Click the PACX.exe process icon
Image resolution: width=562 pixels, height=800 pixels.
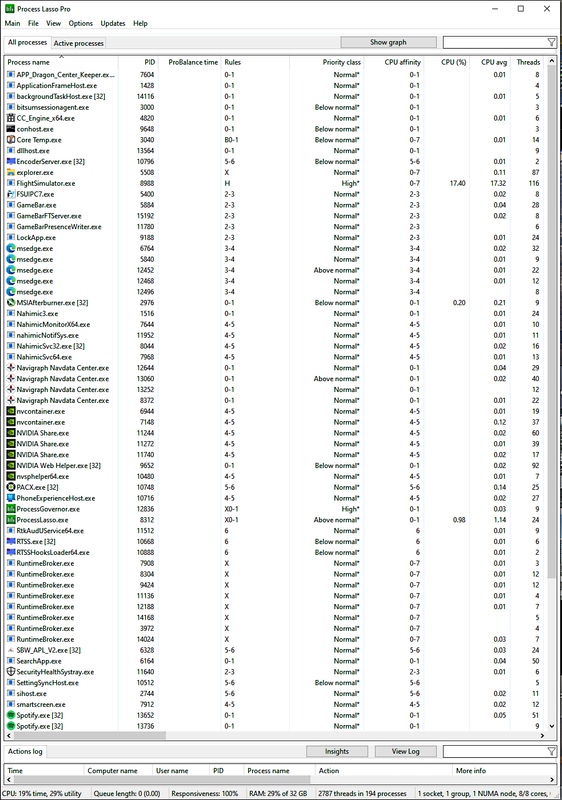pyautogui.click(x=11, y=487)
